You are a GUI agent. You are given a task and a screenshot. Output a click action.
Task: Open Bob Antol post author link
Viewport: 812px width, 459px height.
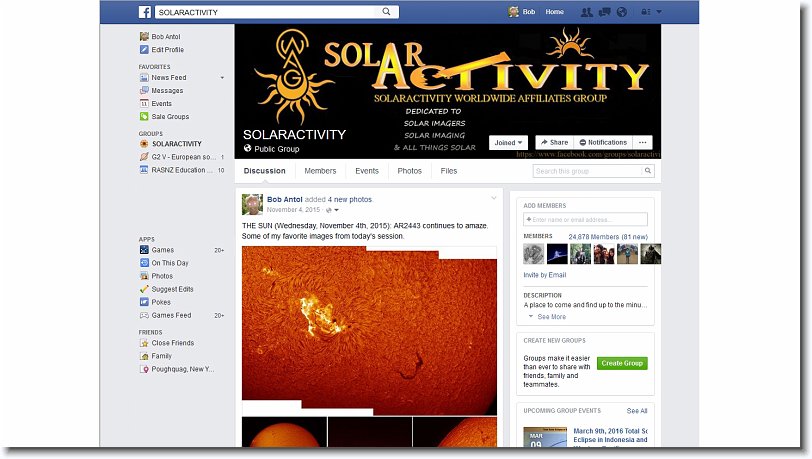(x=284, y=199)
